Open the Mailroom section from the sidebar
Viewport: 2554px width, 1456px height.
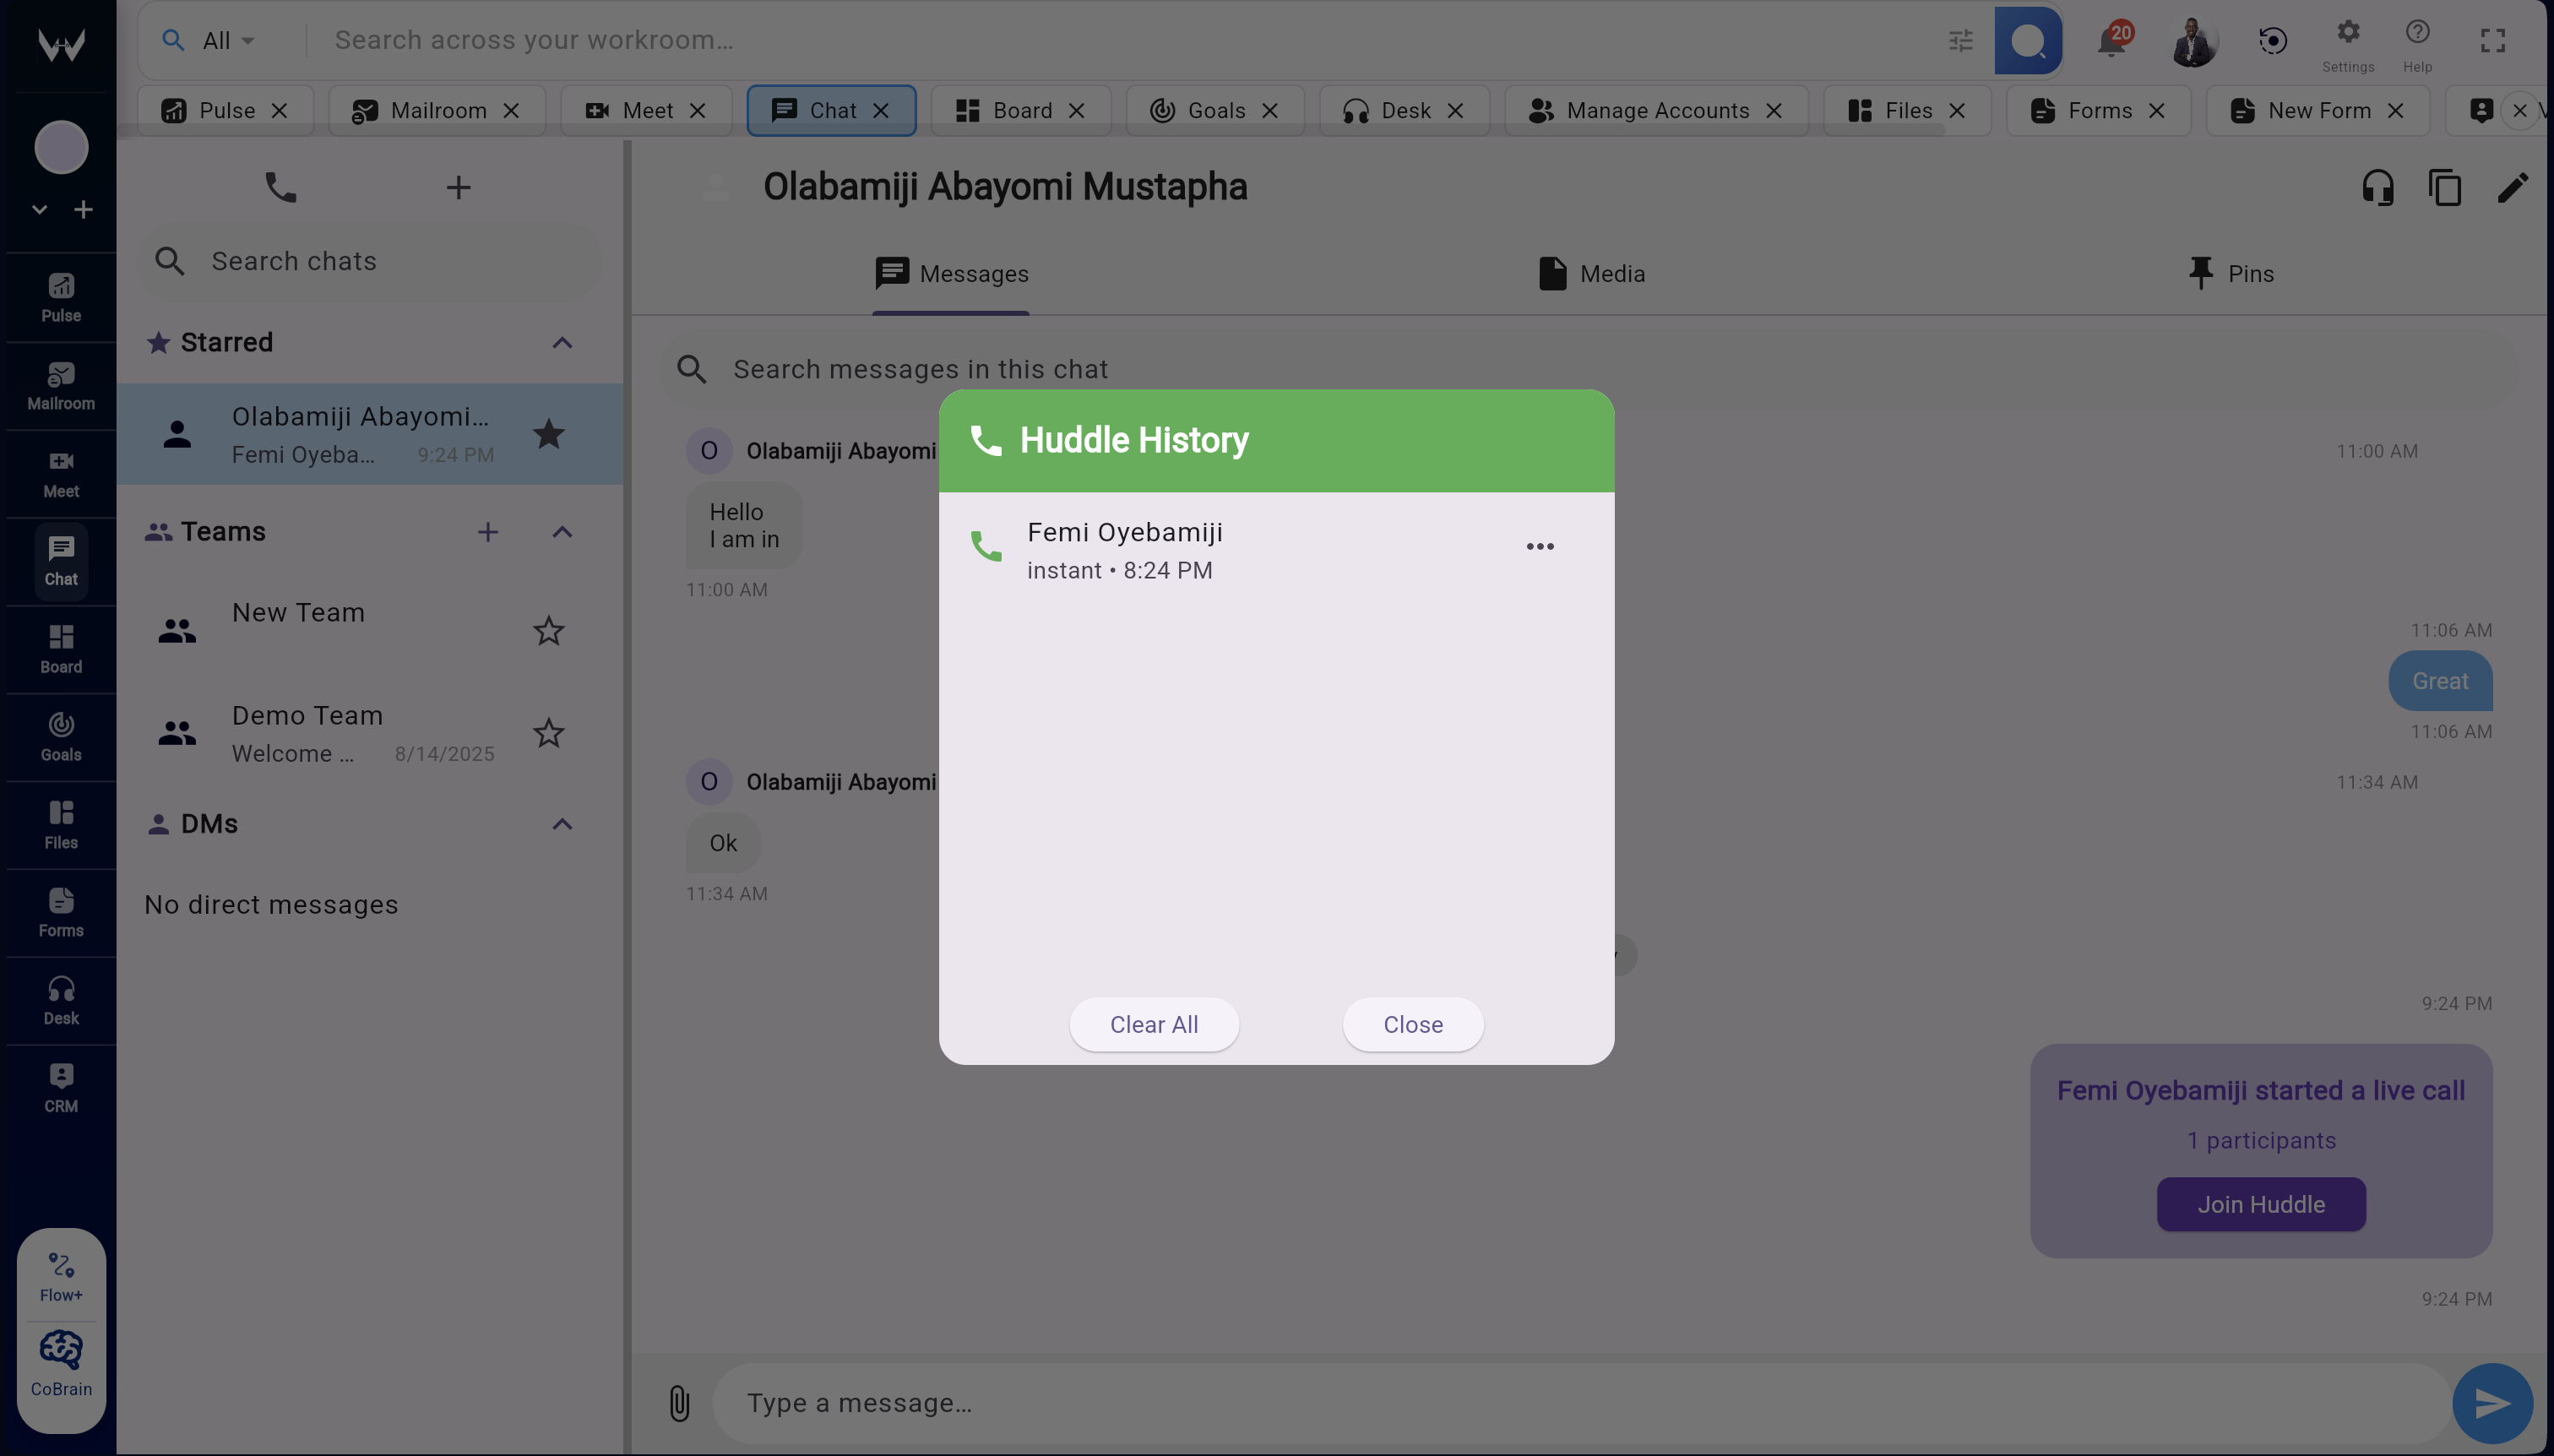point(60,386)
